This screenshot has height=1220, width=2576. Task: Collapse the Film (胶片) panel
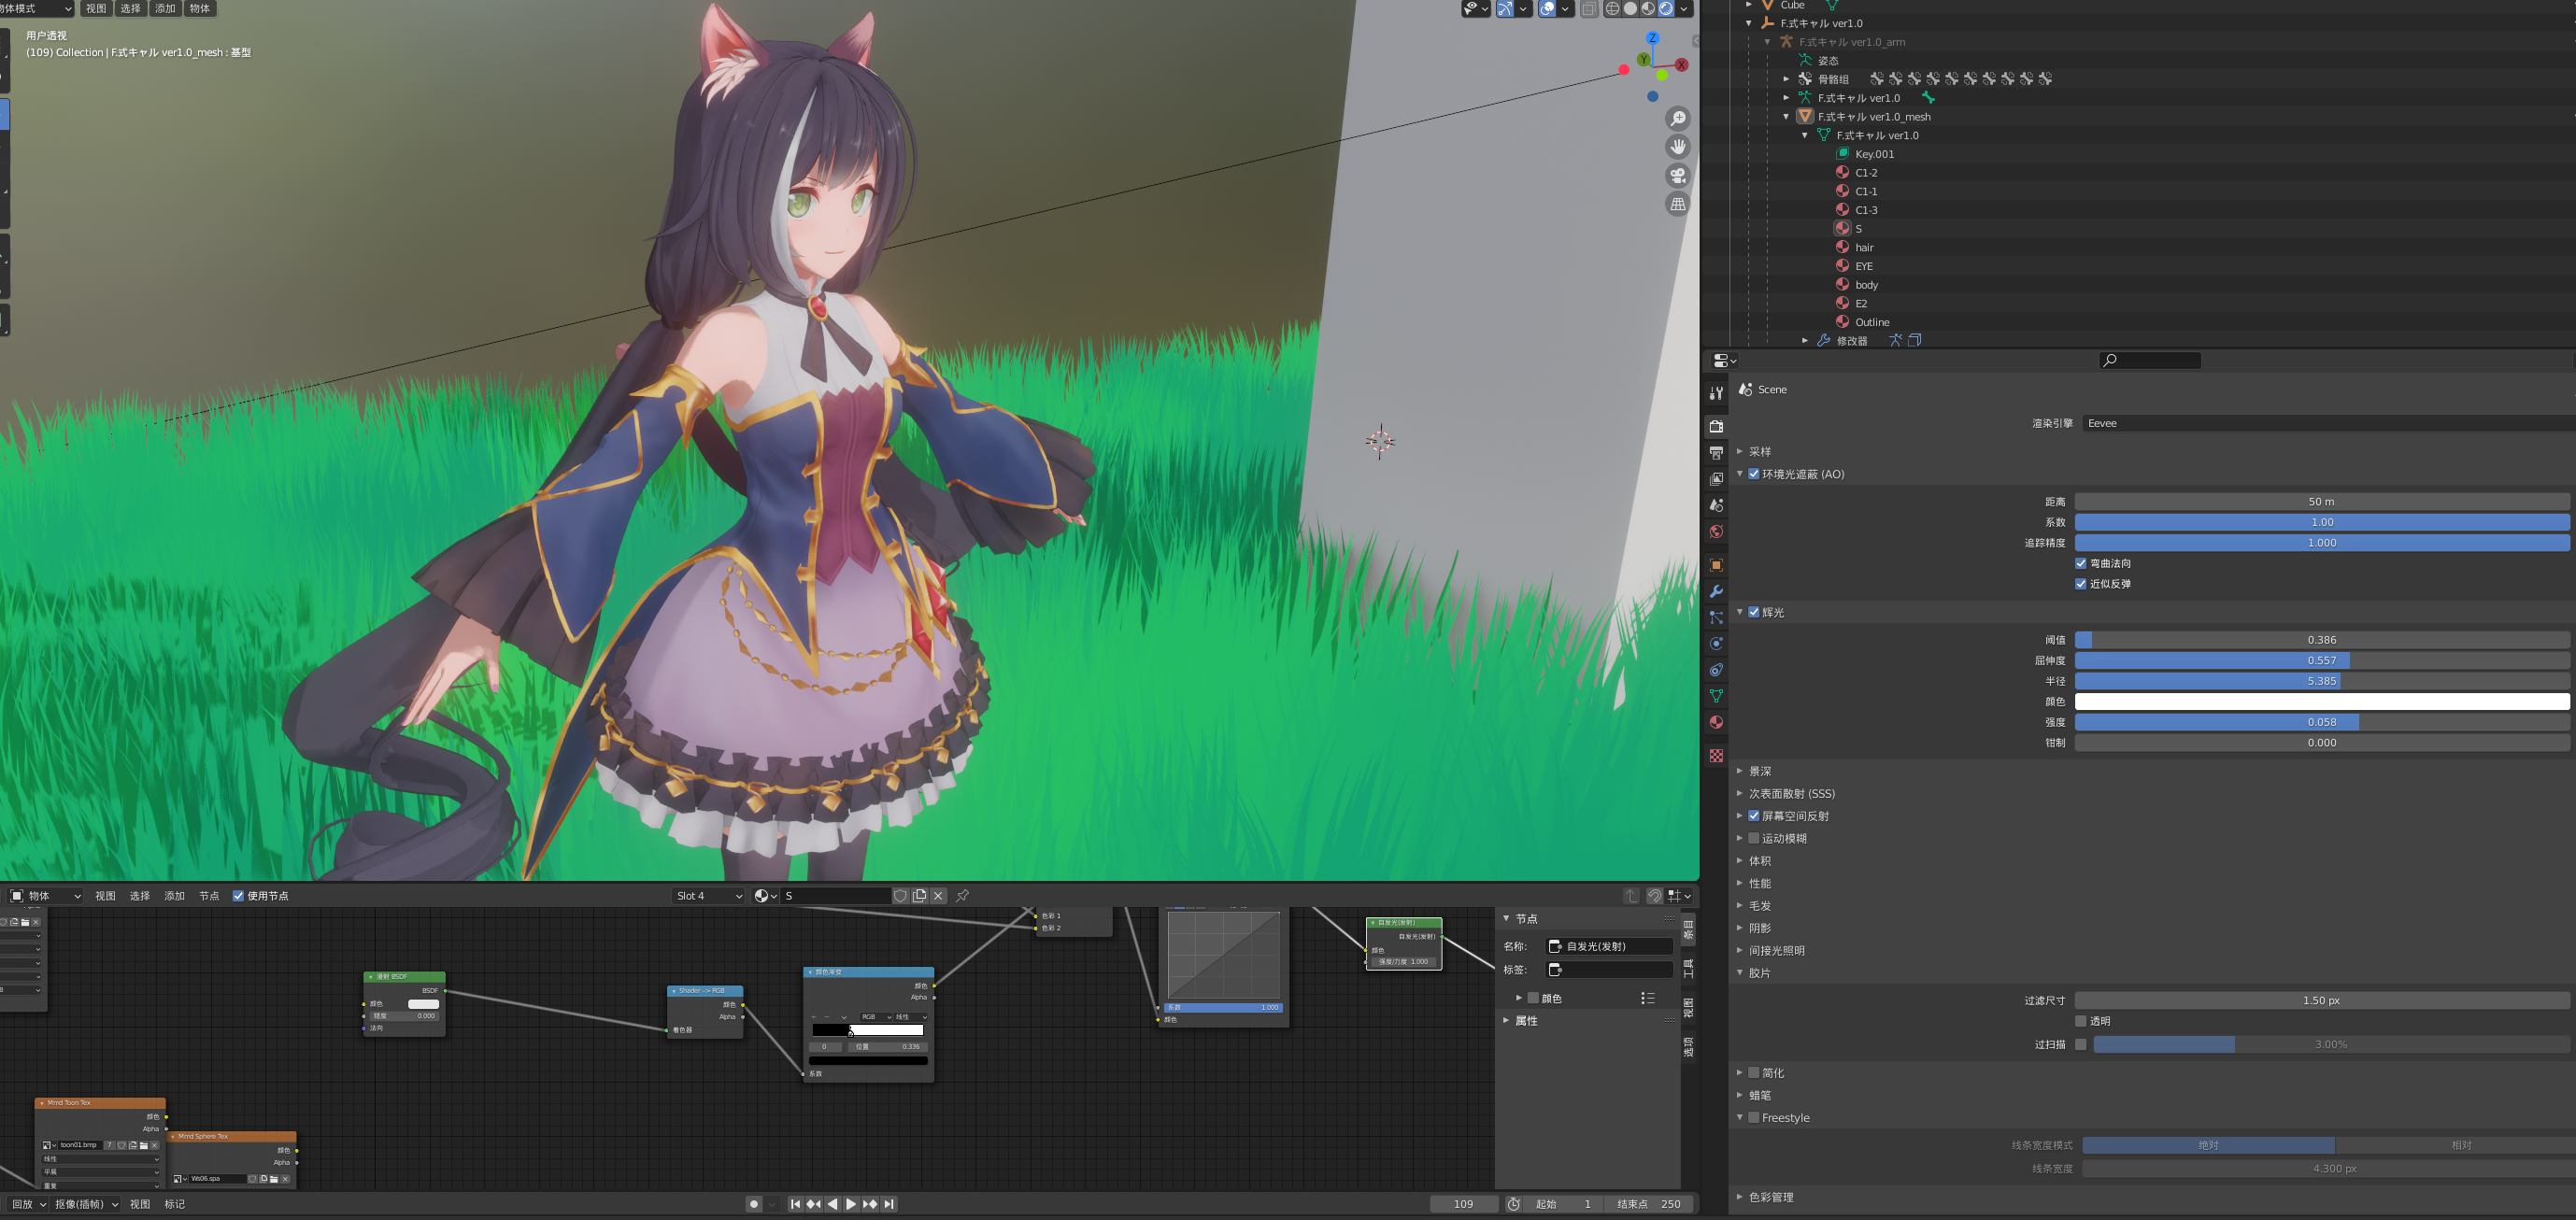1740,973
